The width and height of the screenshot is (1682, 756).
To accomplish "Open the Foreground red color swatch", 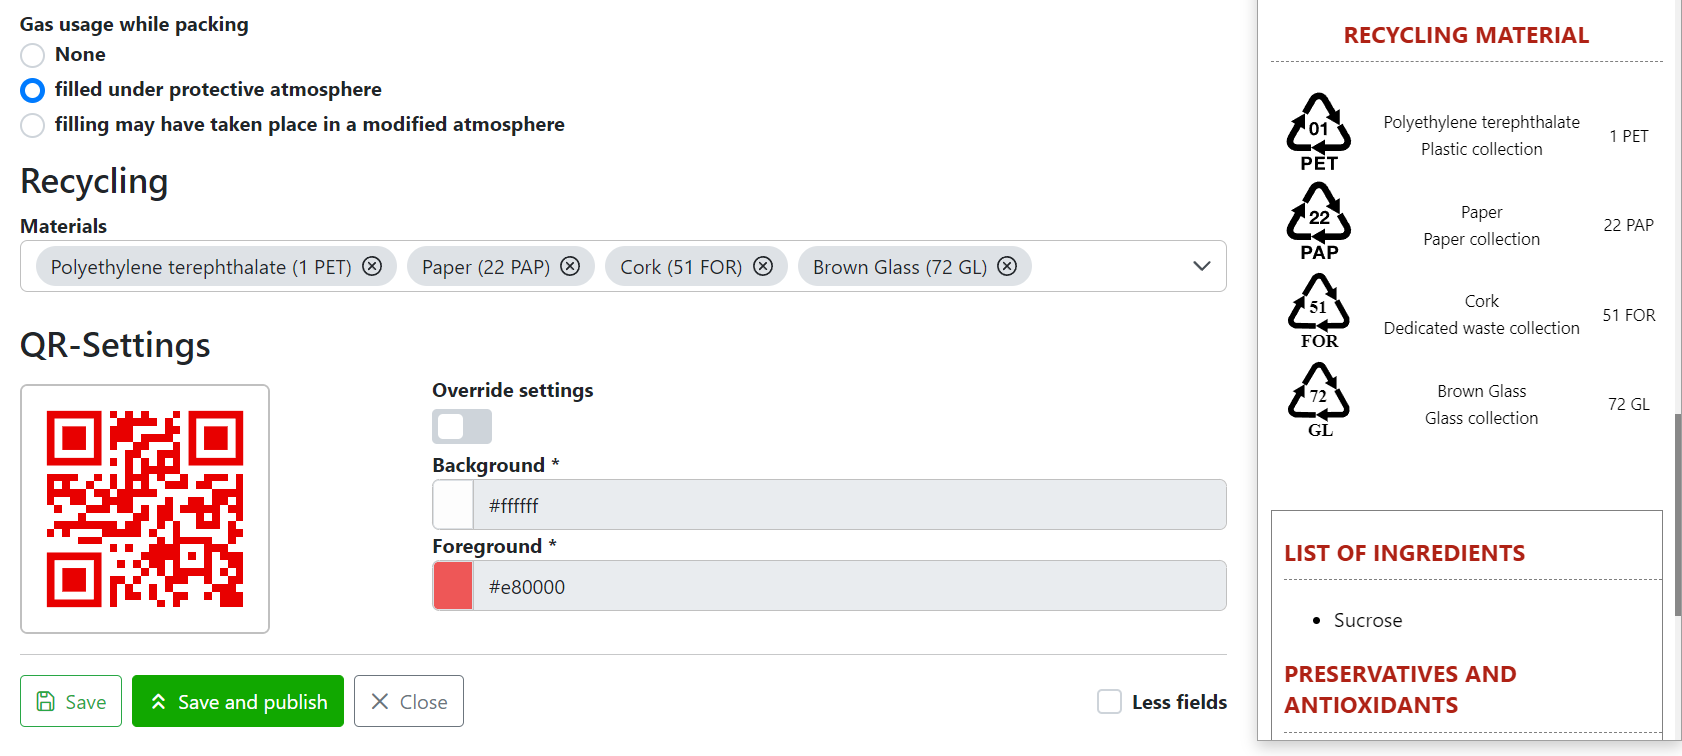I will (453, 586).
